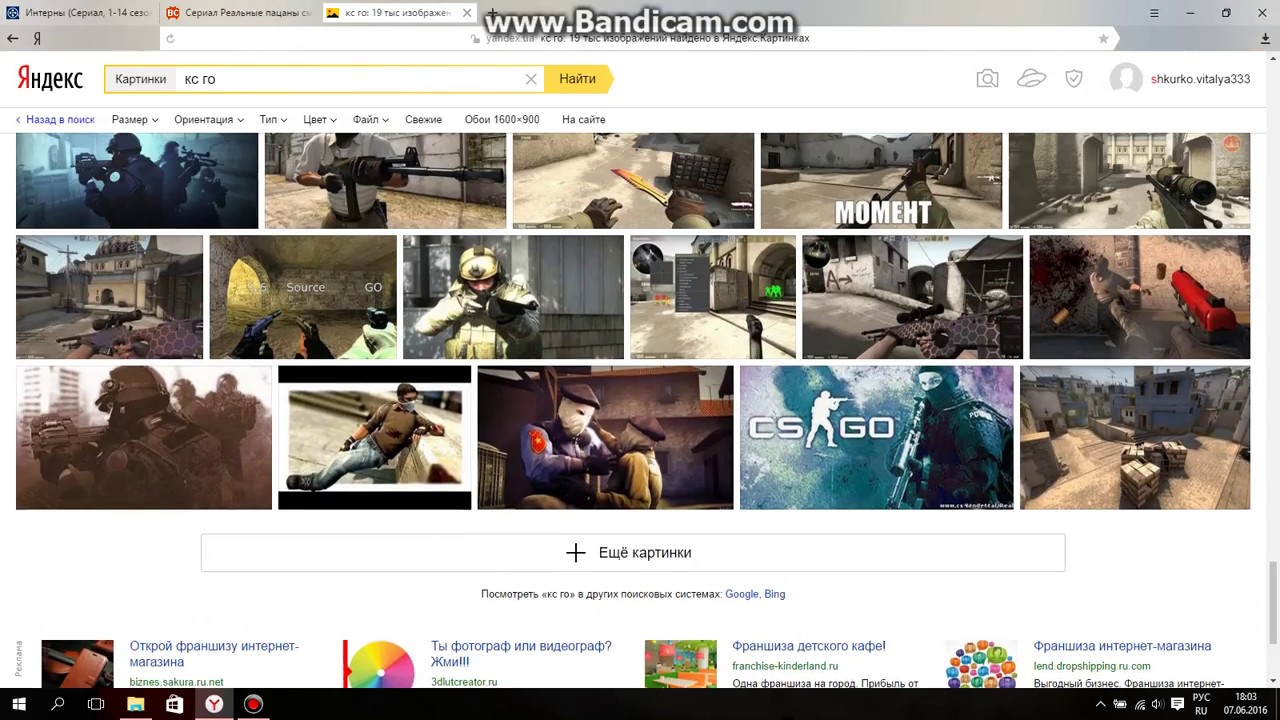Image resolution: width=1280 pixels, height=720 pixels.
Task: Open Windows Store from the taskbar
Action: point(174,704)
